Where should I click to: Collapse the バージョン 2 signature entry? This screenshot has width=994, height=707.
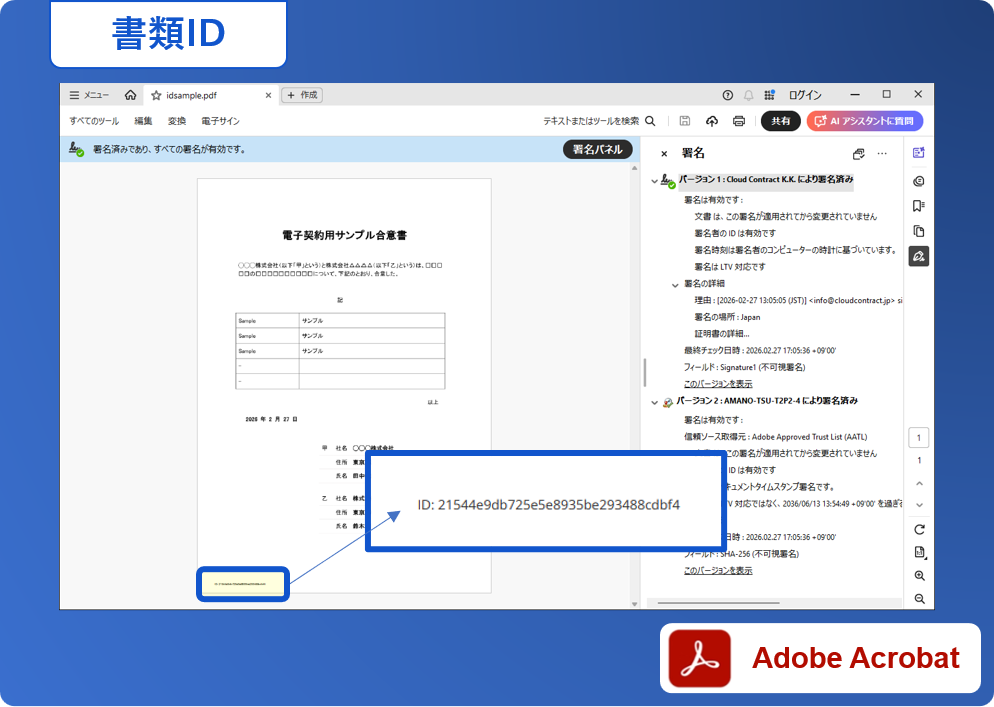(655, 402)
